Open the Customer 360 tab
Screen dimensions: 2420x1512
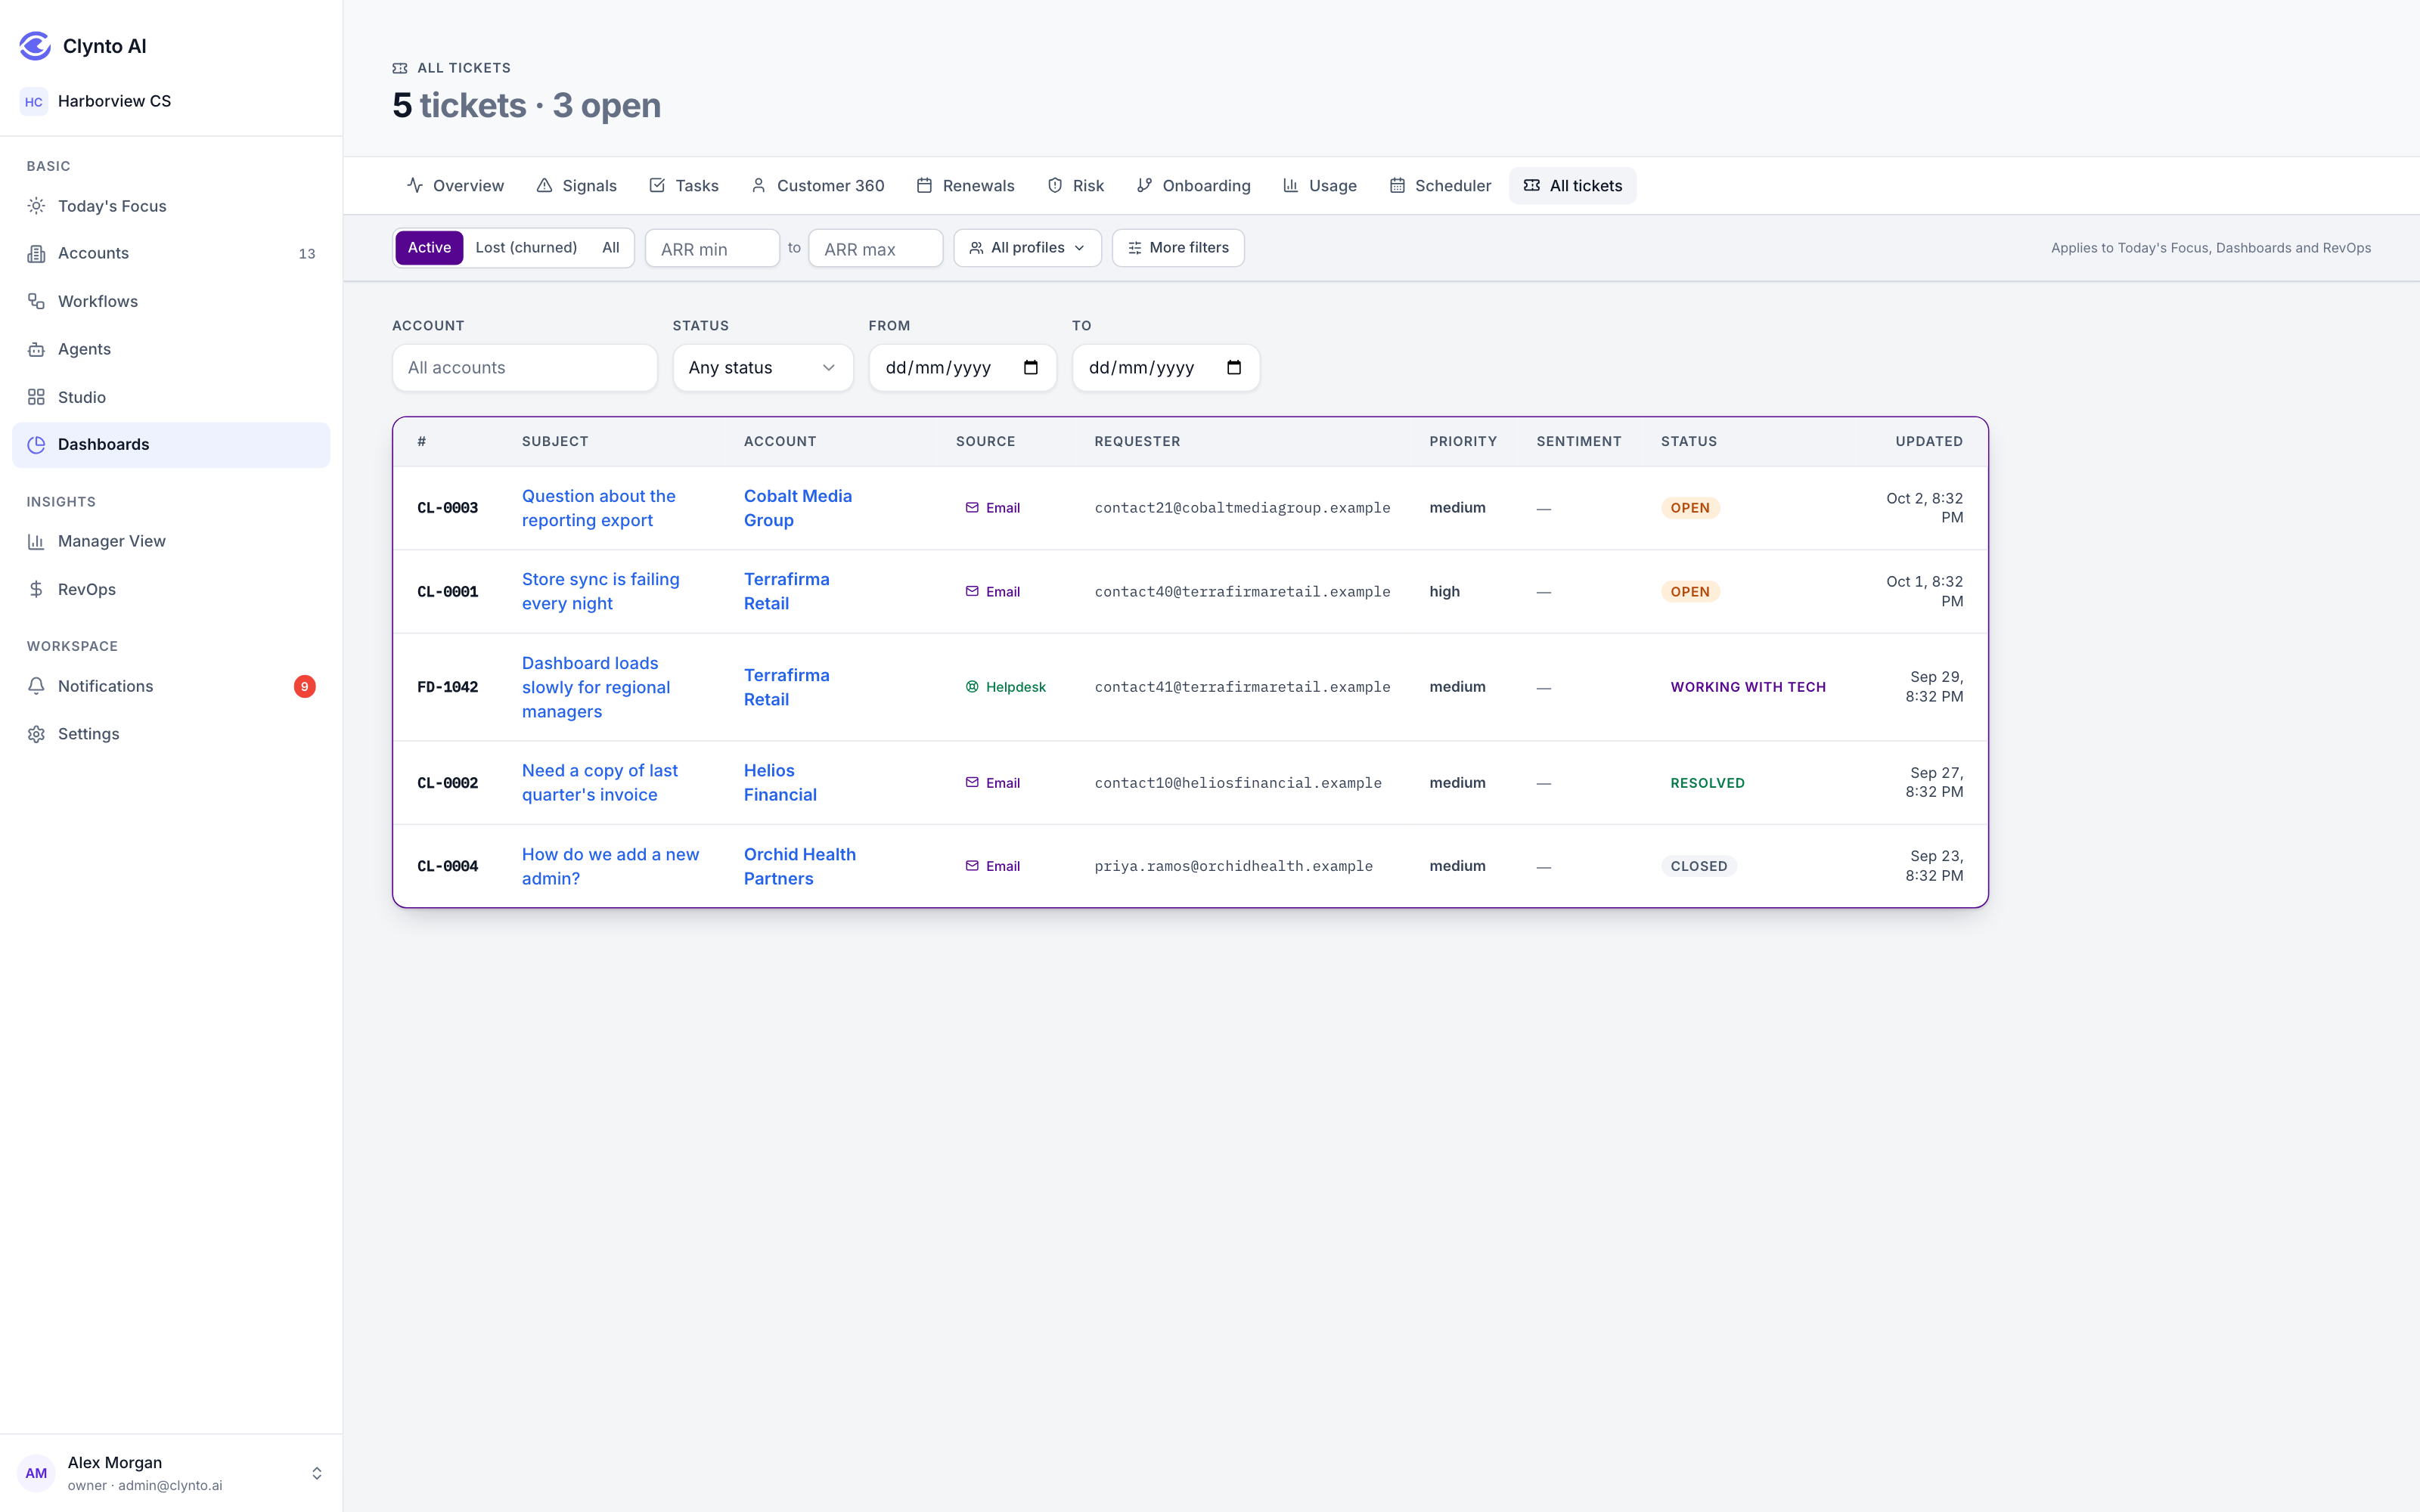click(x=817, y=186)
